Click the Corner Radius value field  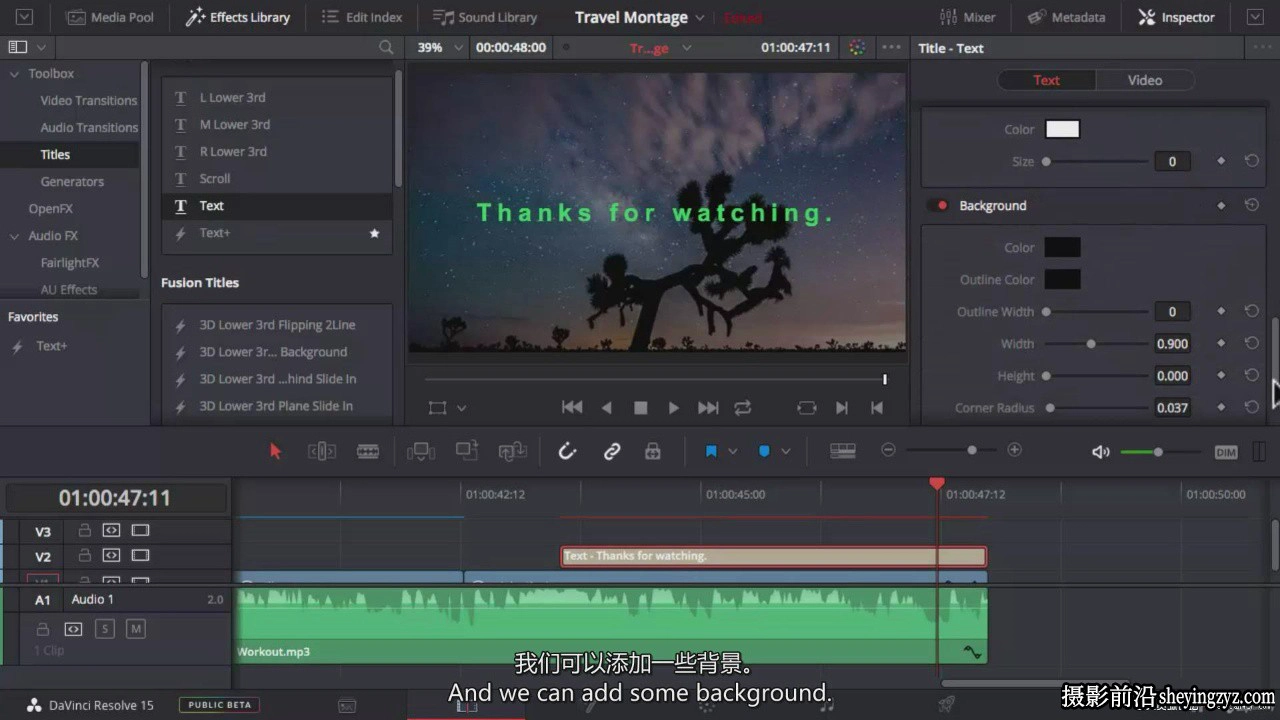pos(1172,408)
